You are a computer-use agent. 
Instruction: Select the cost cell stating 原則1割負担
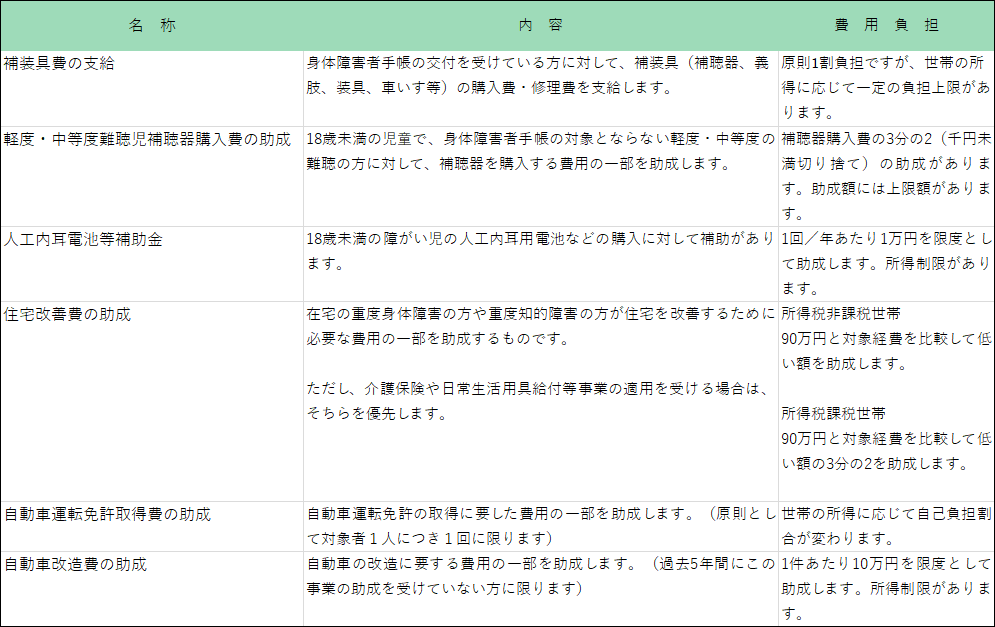coord(885,87)
